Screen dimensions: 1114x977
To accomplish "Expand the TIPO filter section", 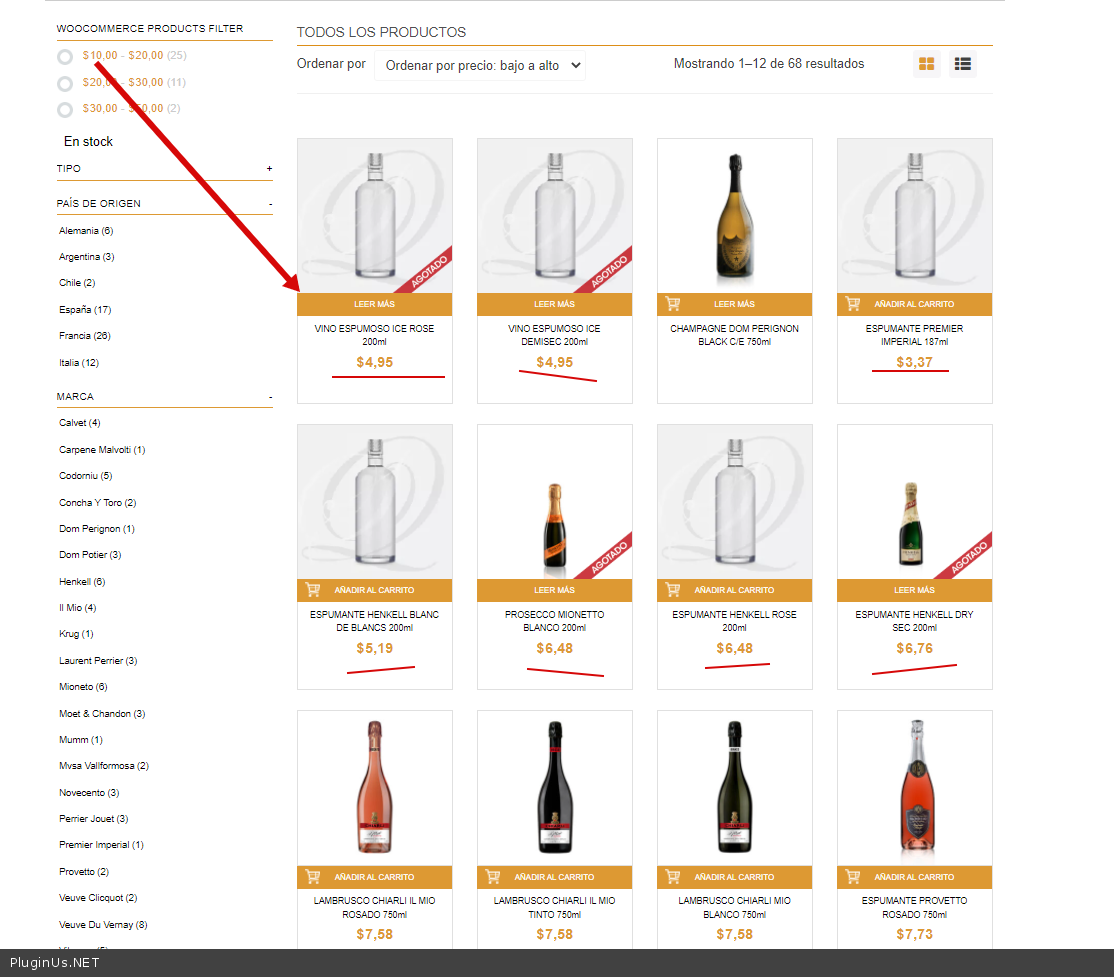I will [269, 169].
